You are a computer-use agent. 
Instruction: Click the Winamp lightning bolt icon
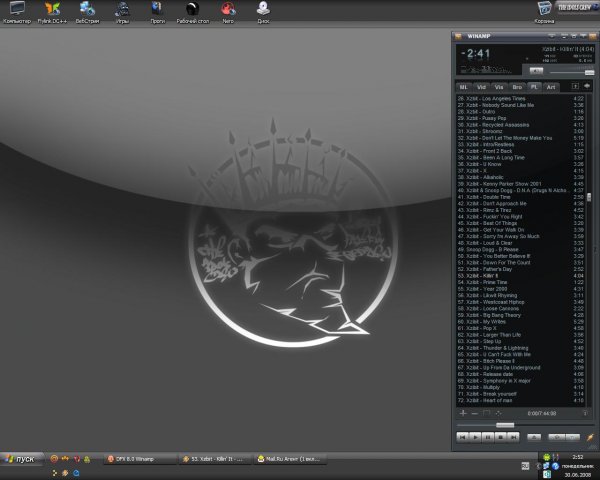590,437
